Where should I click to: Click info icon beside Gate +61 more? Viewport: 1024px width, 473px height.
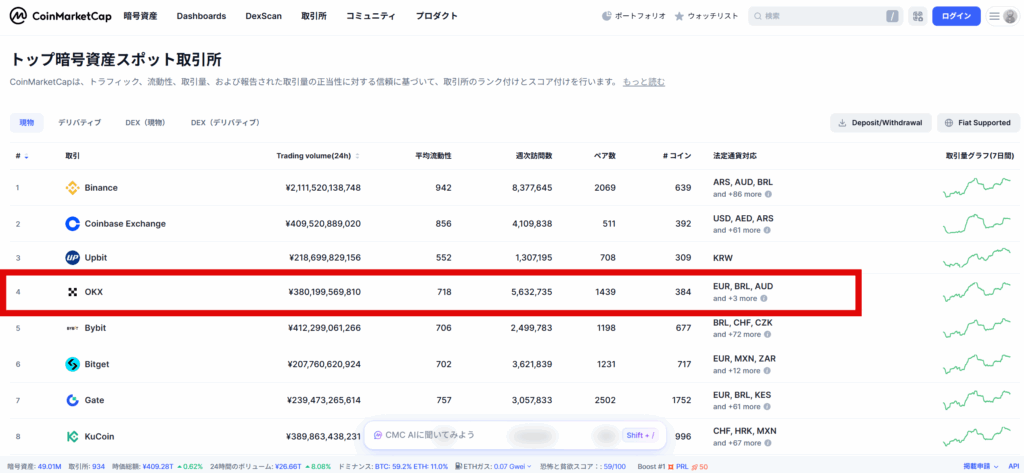pyautogui.click(x=767, y=406)
